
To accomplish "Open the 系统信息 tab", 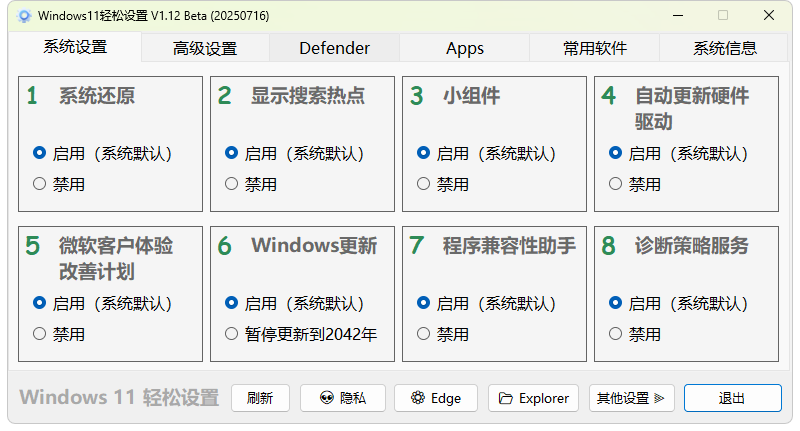I will pos(724,48).
